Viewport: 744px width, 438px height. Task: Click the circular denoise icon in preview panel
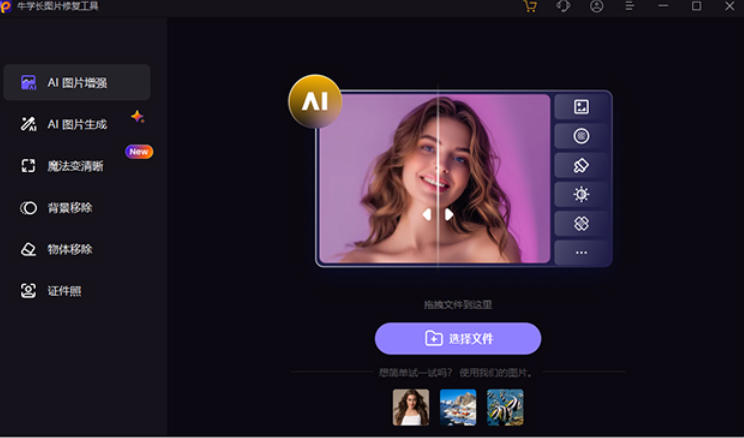[x=581, y=136]
